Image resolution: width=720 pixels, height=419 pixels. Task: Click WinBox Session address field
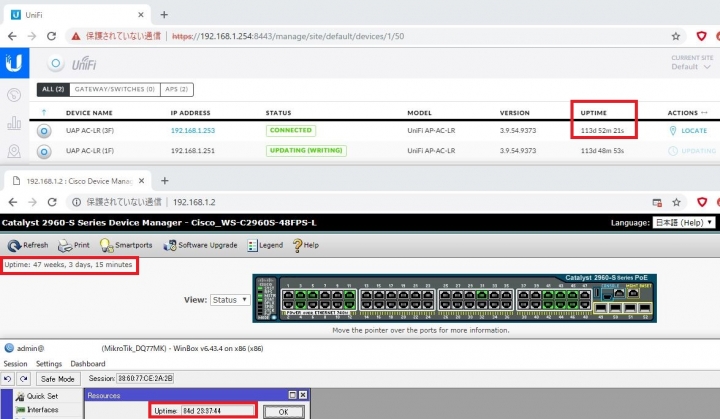pos(145,379)
